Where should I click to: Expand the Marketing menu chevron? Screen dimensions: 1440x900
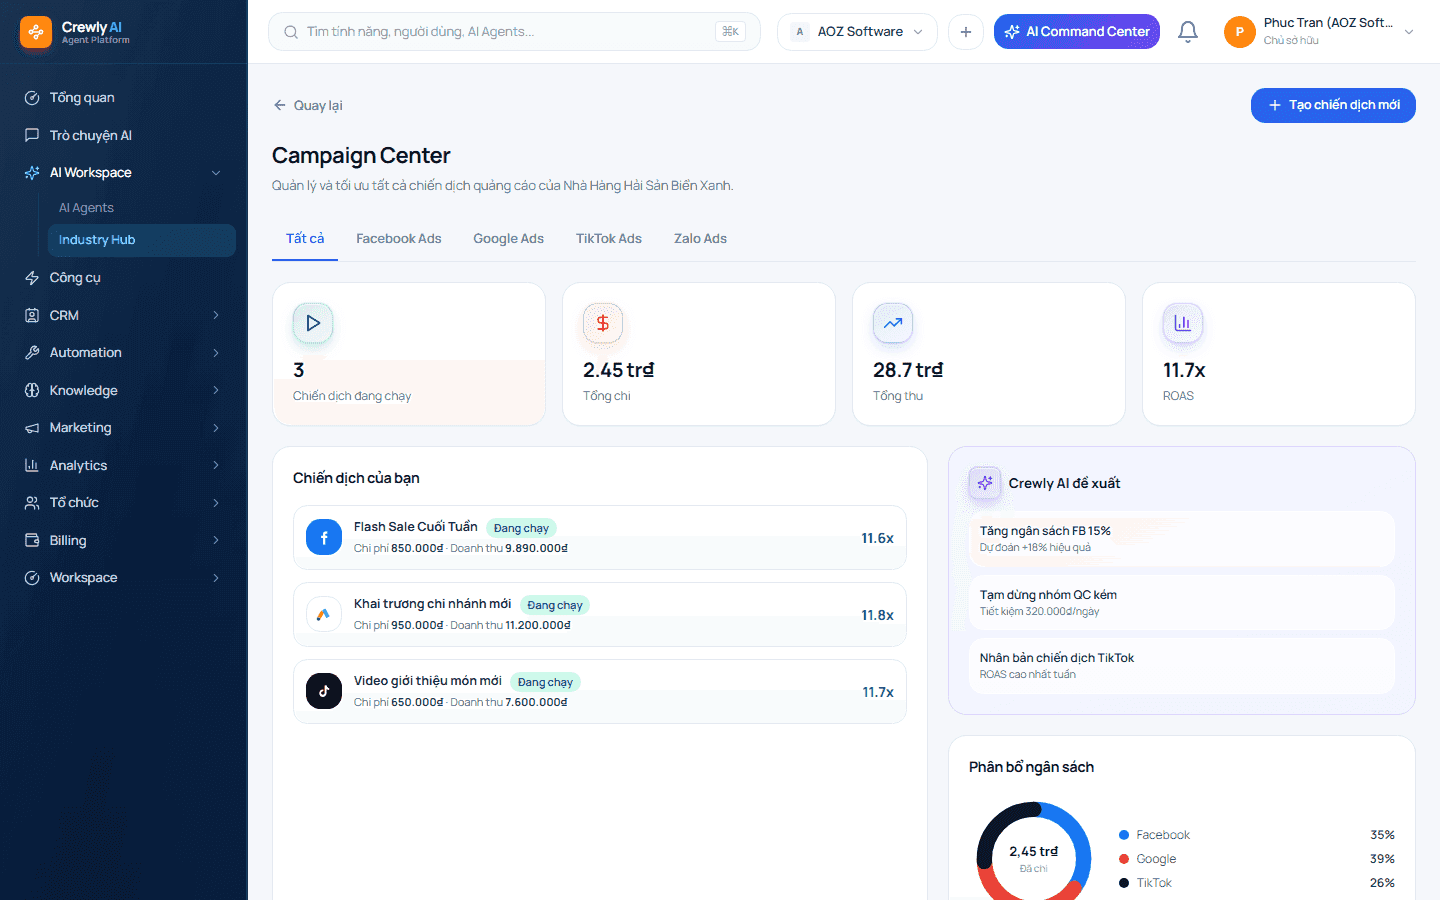coord(216,428)
